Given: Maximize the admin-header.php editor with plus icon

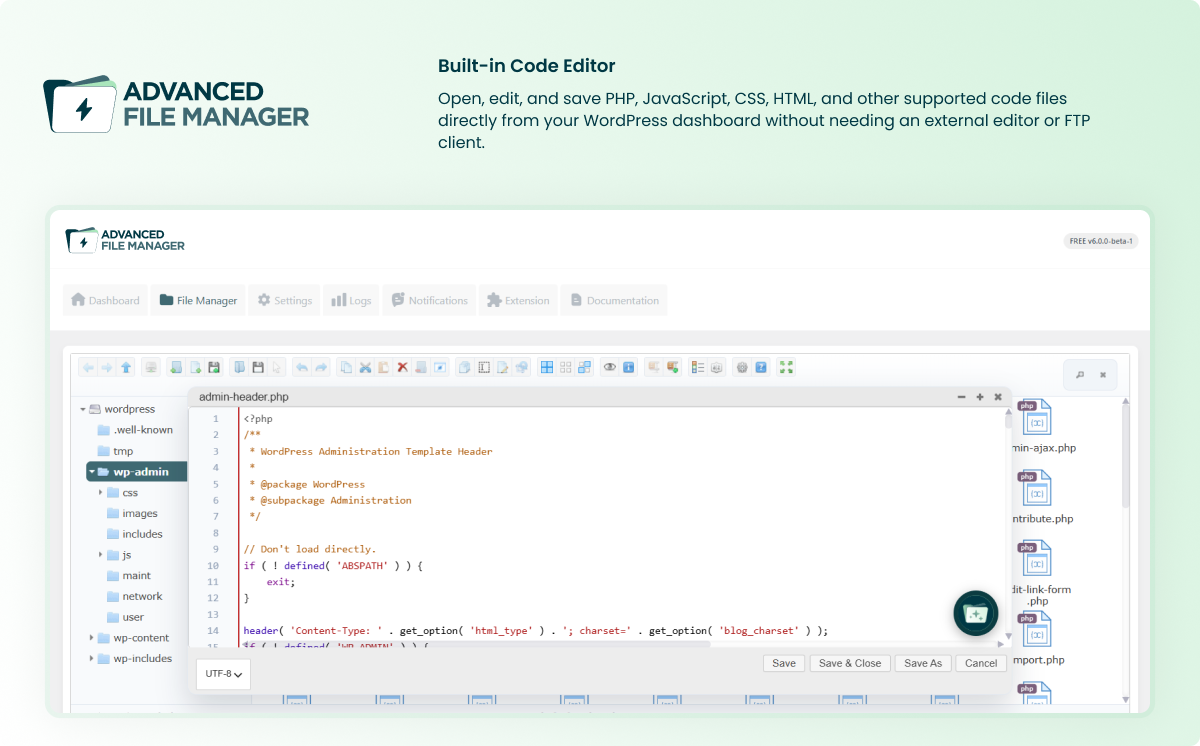Looking at the screenshot, I should click(980, 397).
